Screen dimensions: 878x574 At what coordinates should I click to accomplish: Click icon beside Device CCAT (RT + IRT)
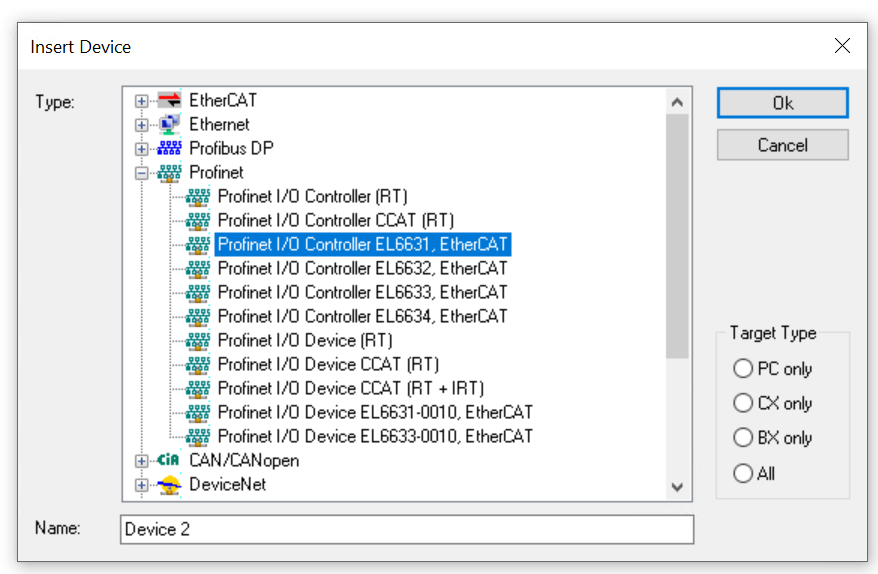coord(198,389)
